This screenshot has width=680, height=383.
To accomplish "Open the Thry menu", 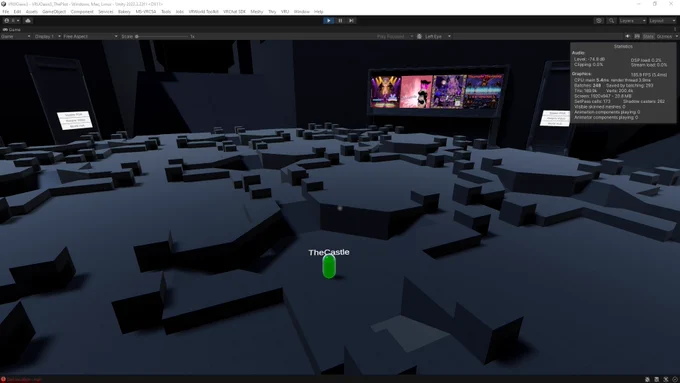I will (272, 12).
